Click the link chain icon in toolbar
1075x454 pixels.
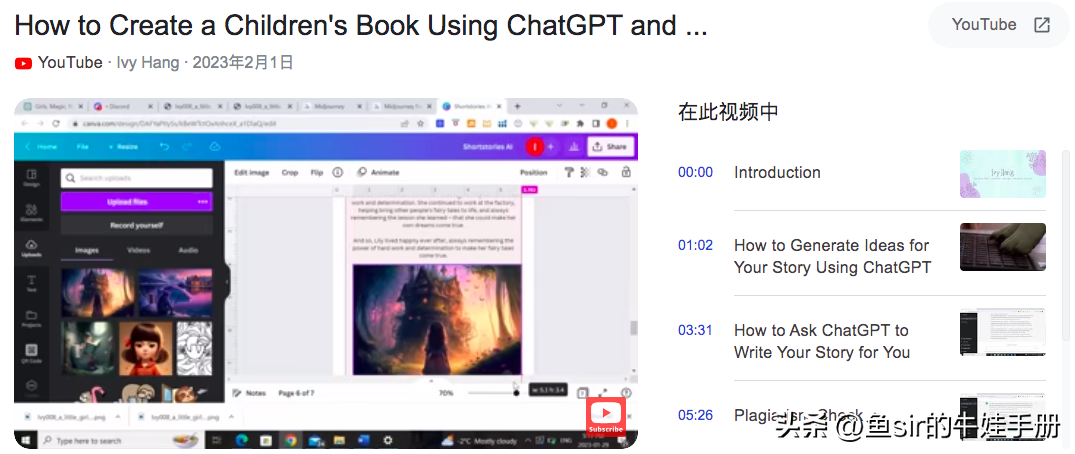(x=603, y=172)
